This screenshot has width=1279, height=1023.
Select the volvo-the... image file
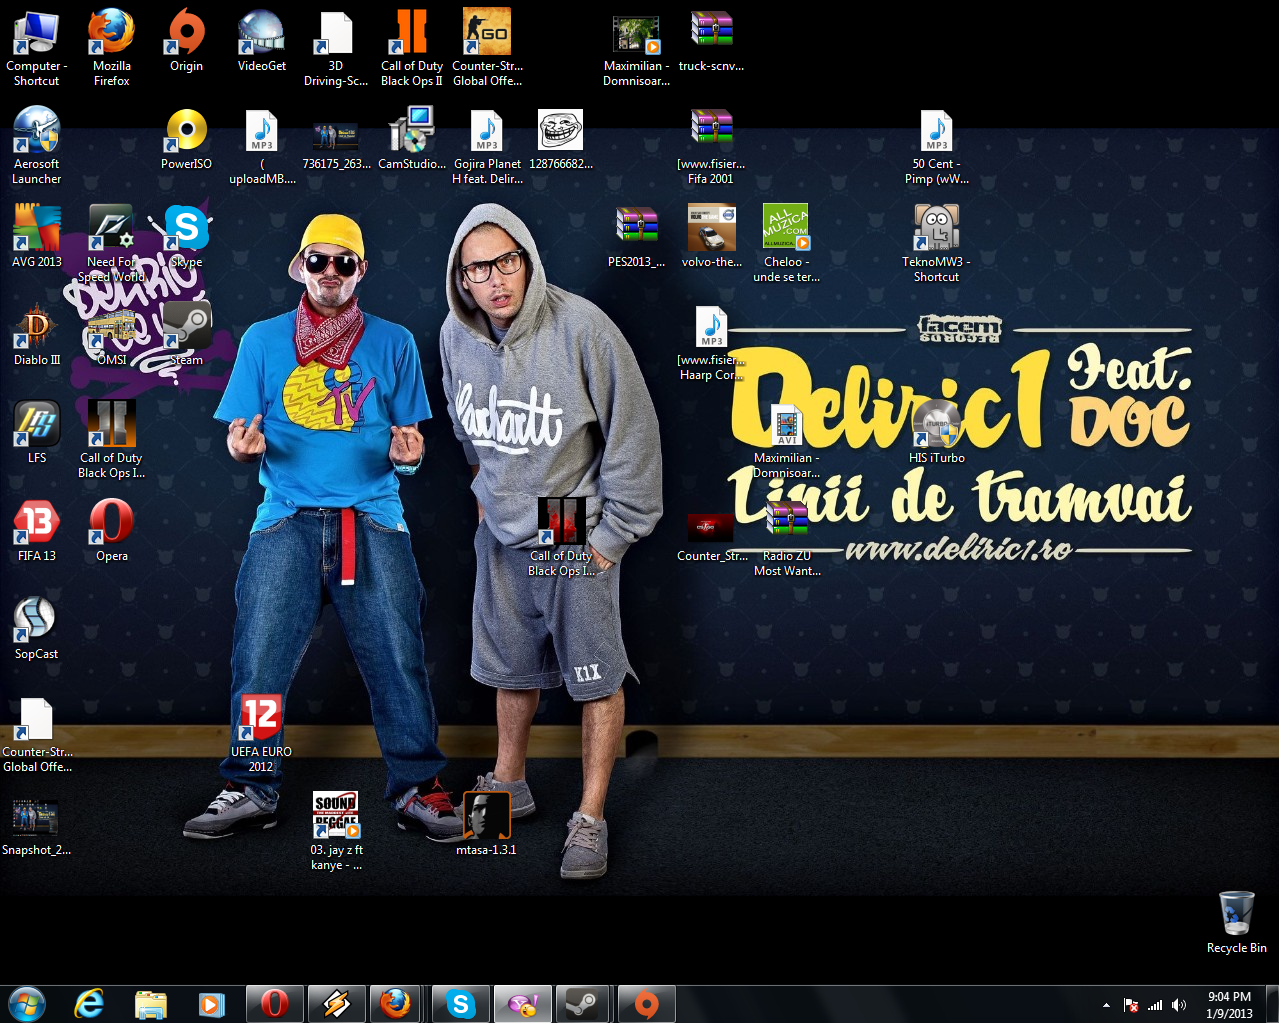pos(711,236)
